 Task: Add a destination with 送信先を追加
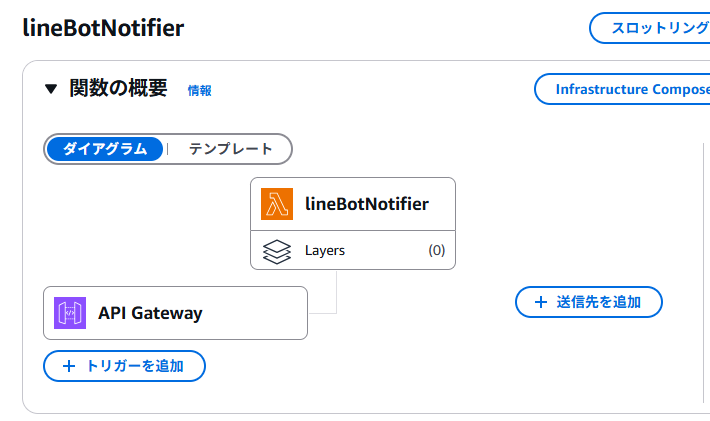click(589, 302)
